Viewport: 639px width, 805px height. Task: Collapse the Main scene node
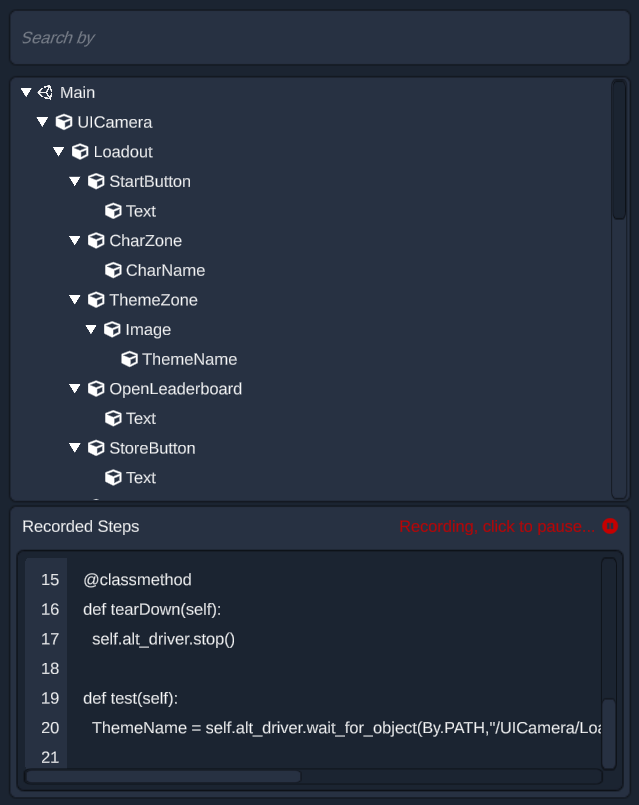point(26,93)
